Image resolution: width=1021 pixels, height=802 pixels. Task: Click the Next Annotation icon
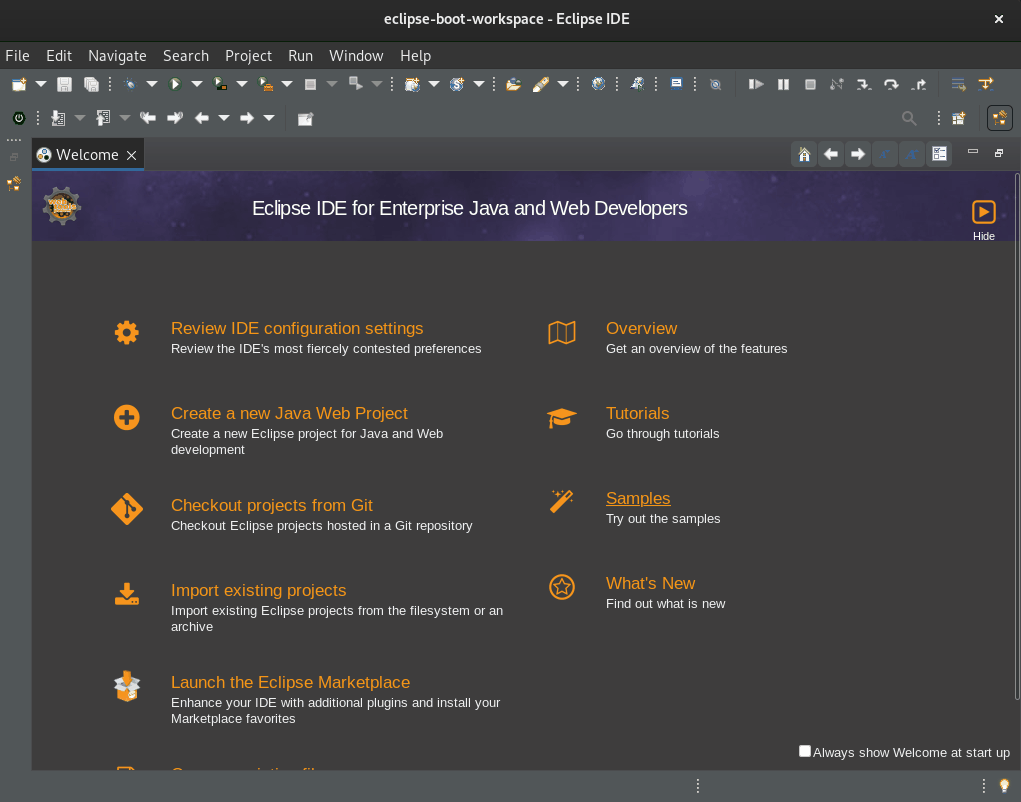pos(57,118)
